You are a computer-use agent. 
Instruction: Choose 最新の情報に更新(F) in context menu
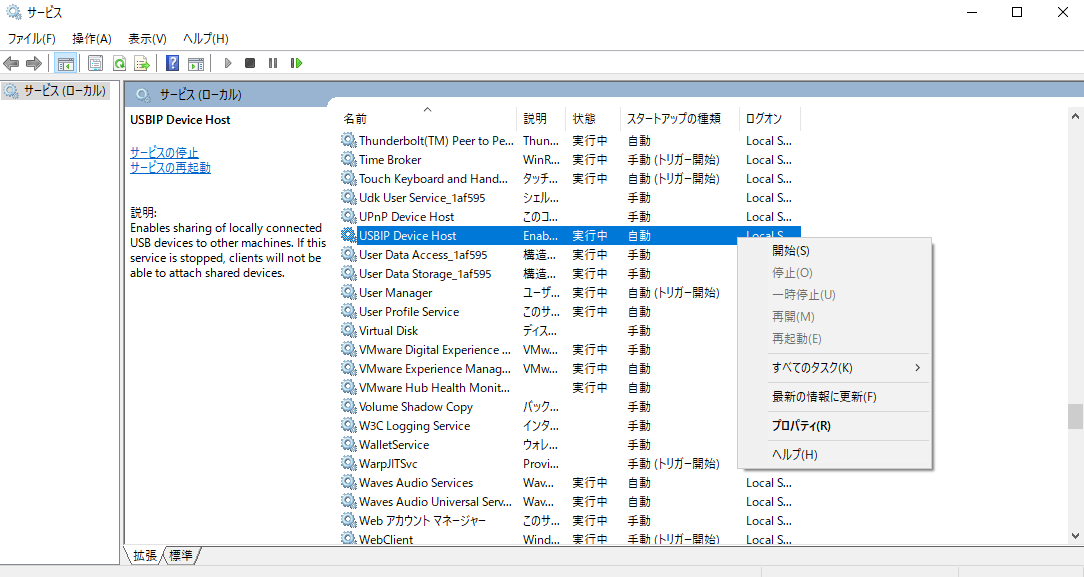pyautogui.click(x=834, y=397)
